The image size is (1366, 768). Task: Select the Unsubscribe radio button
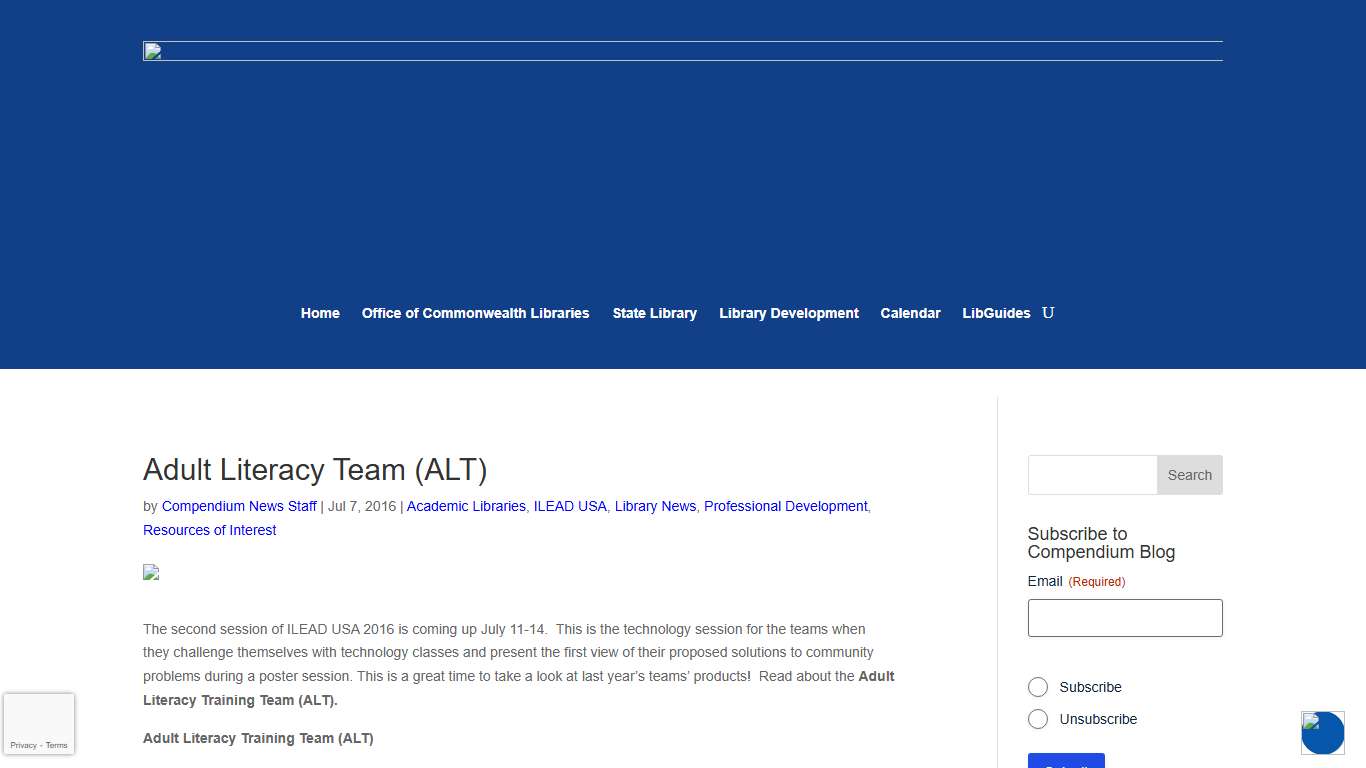pos(1038,719)
